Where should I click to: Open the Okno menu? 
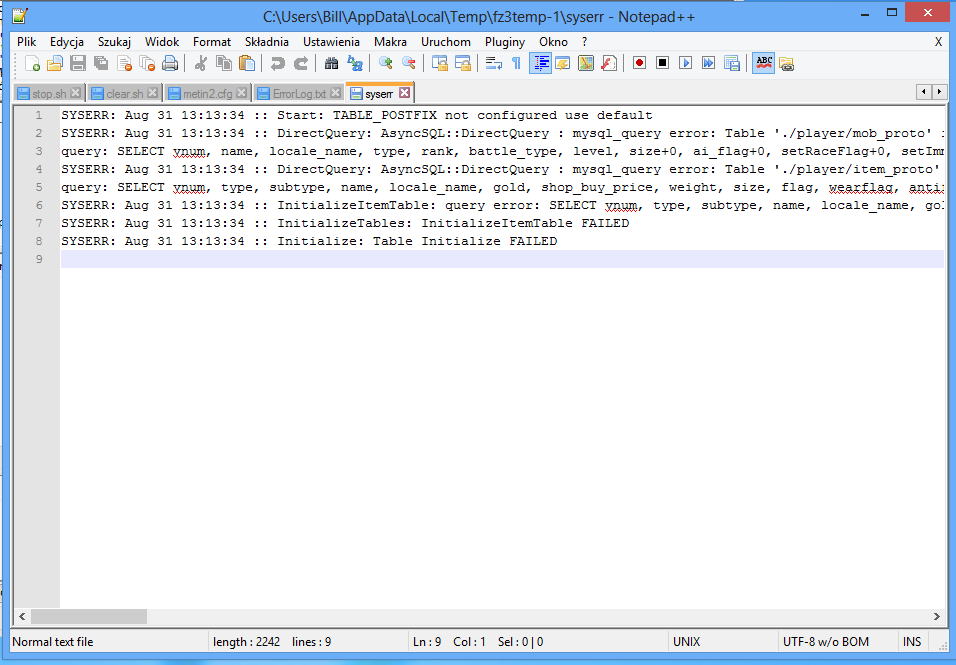553,42
